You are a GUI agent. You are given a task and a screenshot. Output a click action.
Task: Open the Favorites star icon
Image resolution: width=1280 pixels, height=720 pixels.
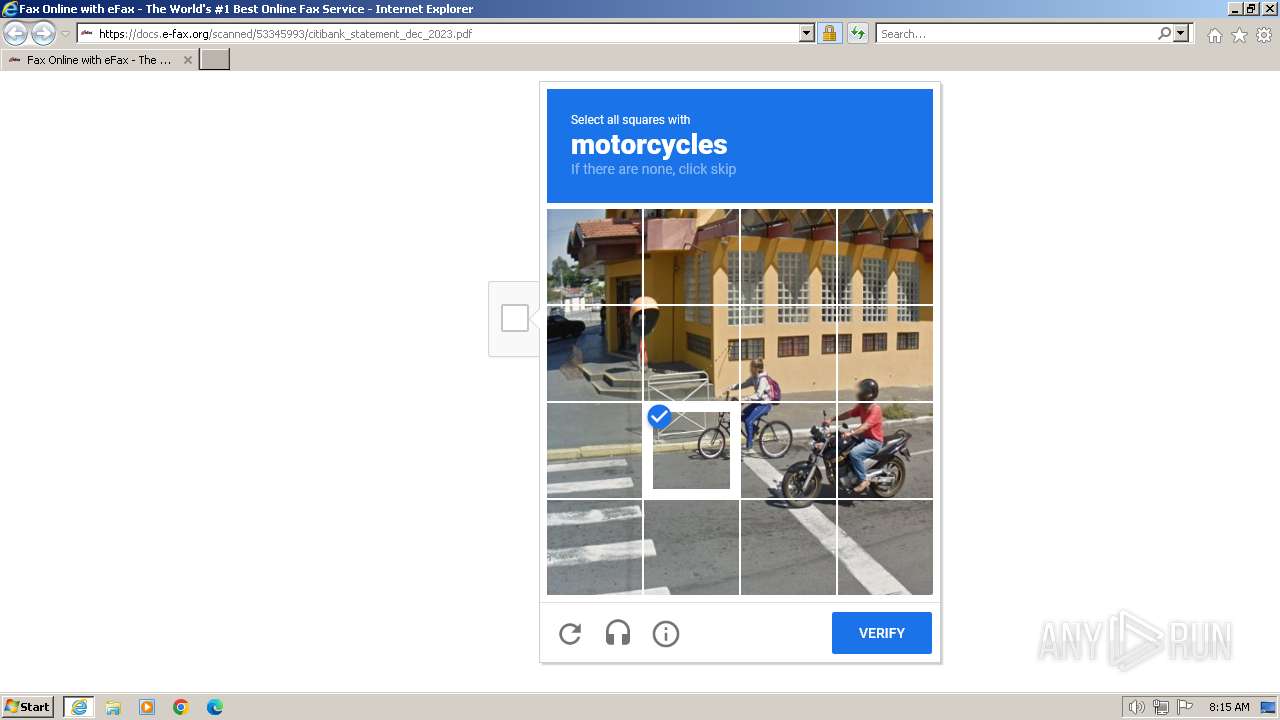1239,35
